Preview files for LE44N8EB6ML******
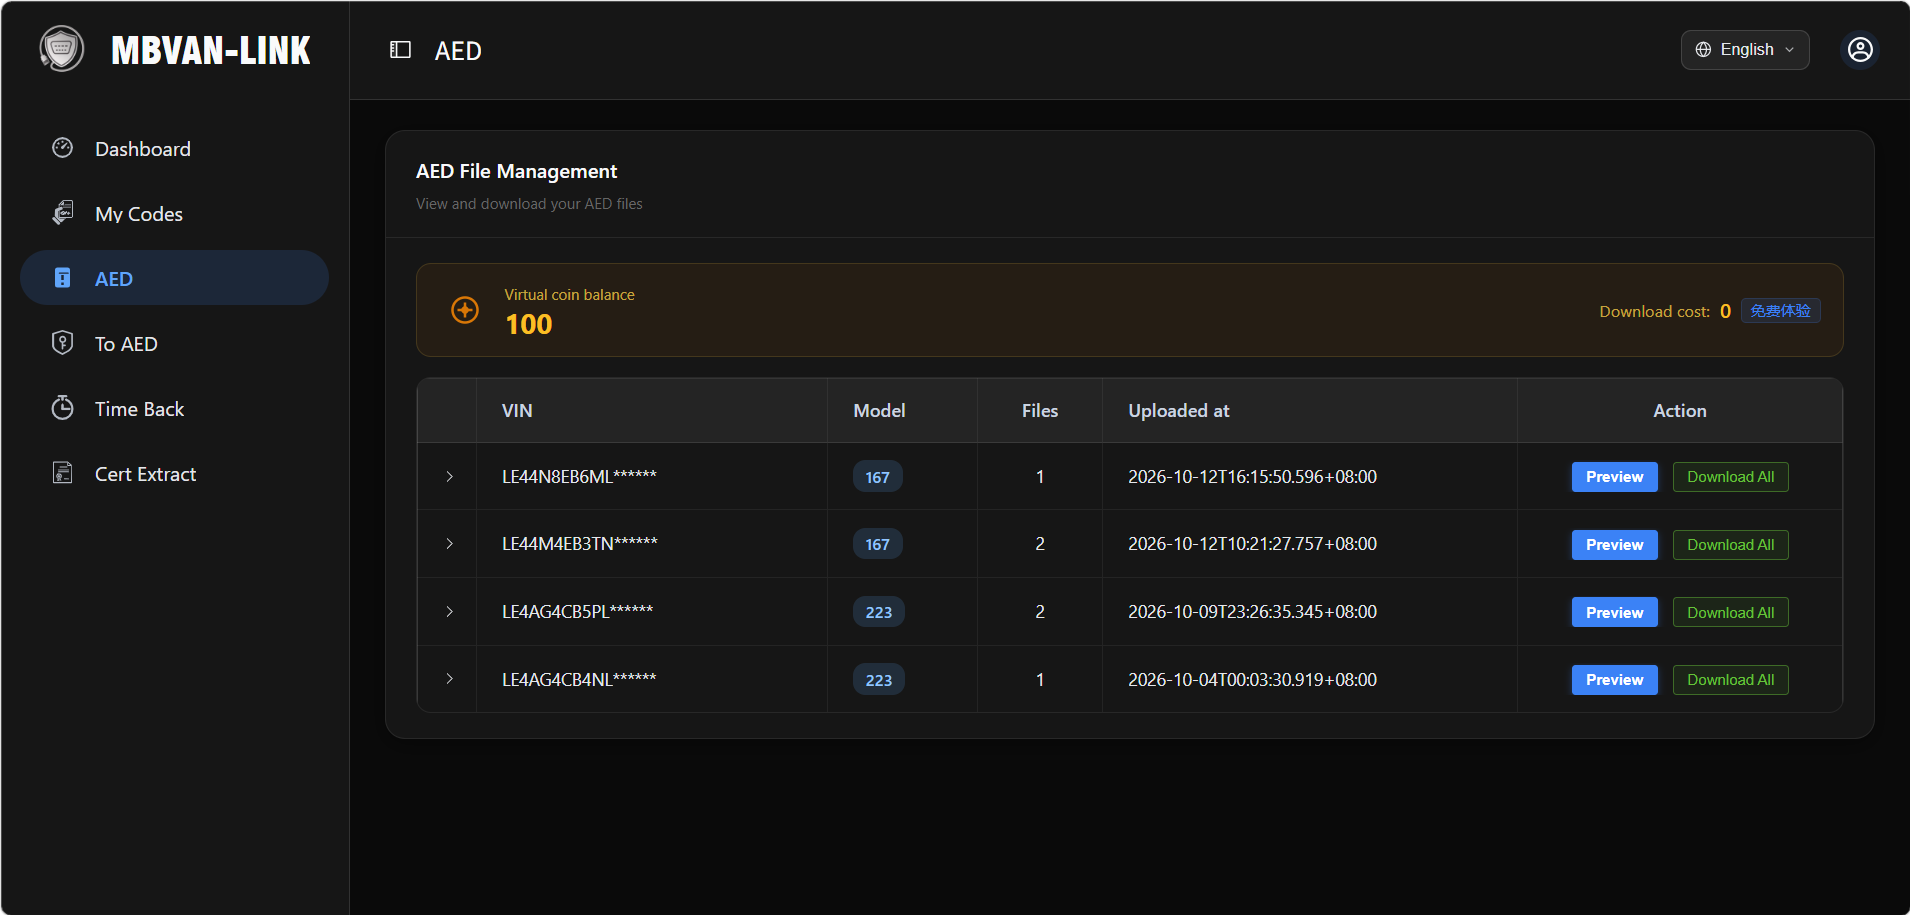Image resolution: width=1910 pixels, height=915 pixels. tap(1614, 477)
